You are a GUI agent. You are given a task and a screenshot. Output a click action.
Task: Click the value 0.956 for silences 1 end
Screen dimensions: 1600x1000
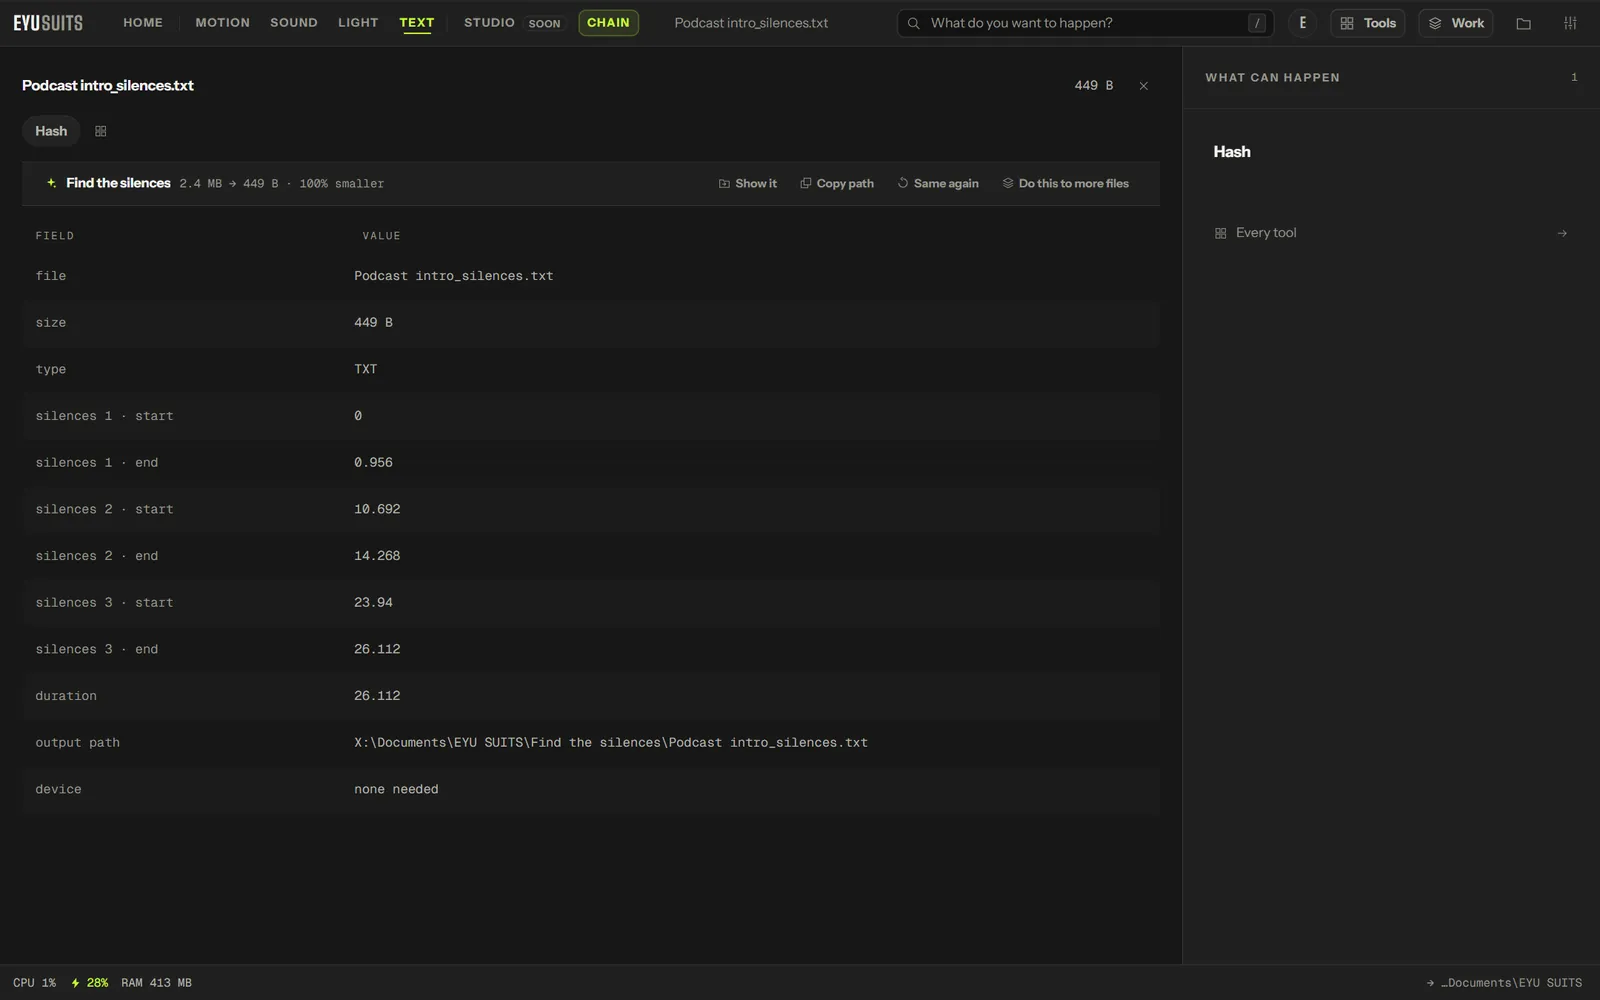coord(373,462)
